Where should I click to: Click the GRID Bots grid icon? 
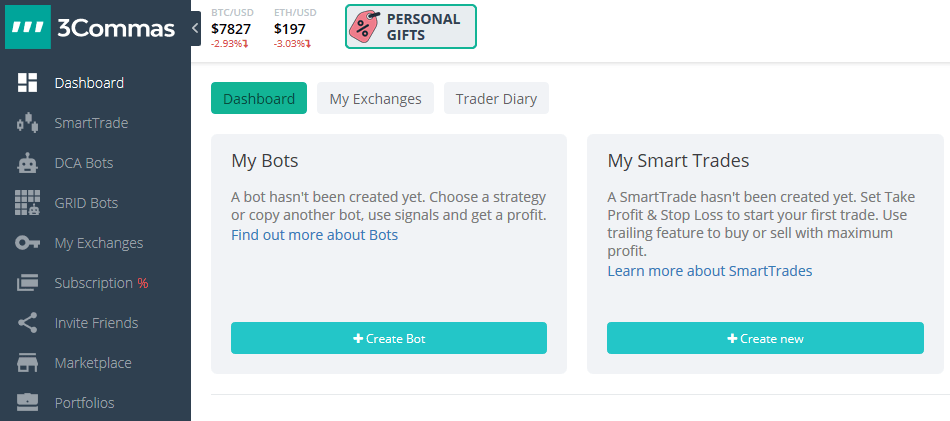pyautogui.click(x=27, y=203)
